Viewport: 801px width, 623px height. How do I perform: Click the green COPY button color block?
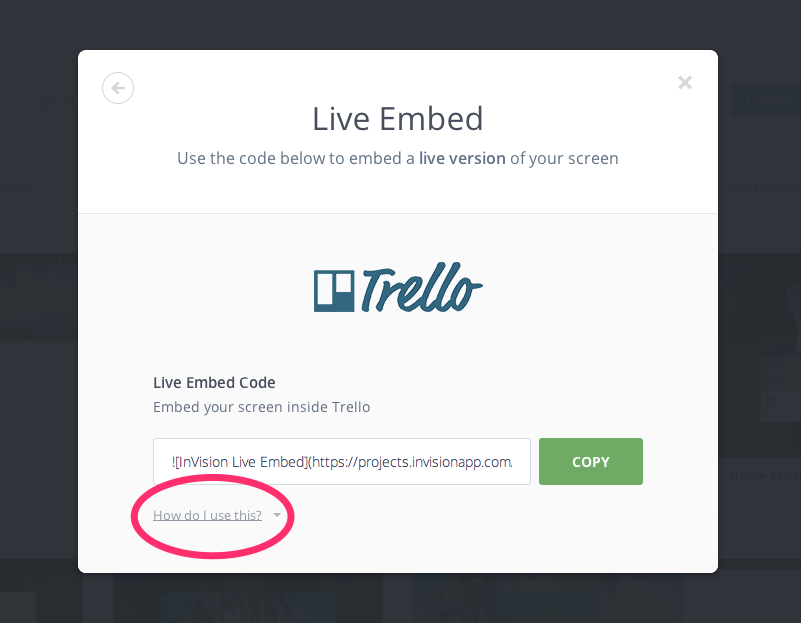[590, 461]
